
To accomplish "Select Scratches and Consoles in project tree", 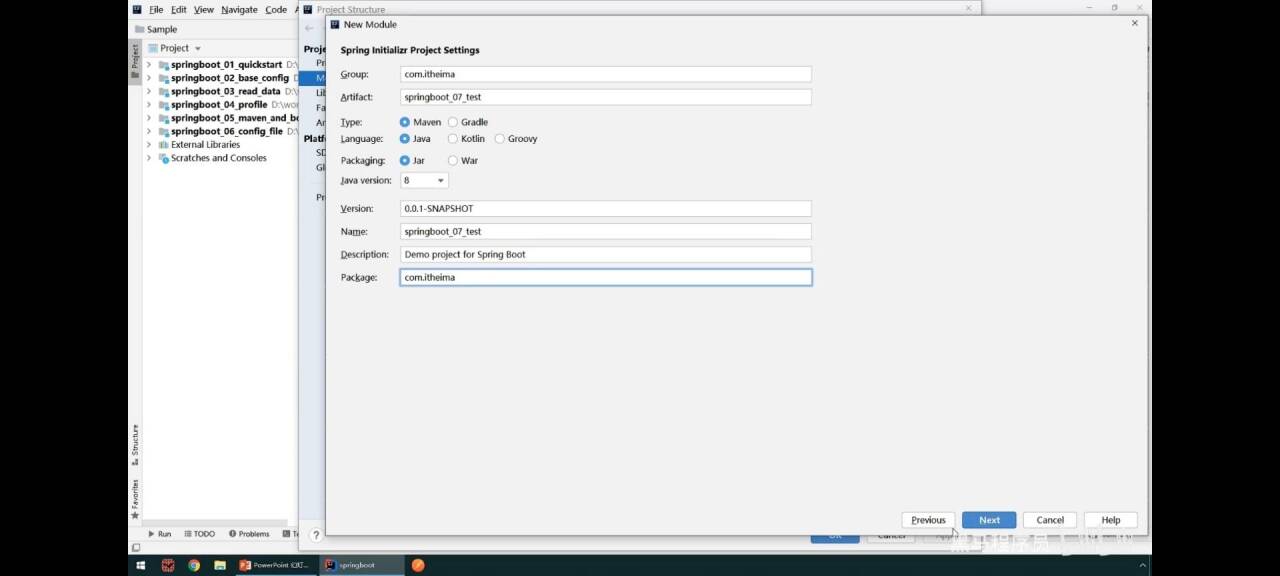I will coord(218,158).
